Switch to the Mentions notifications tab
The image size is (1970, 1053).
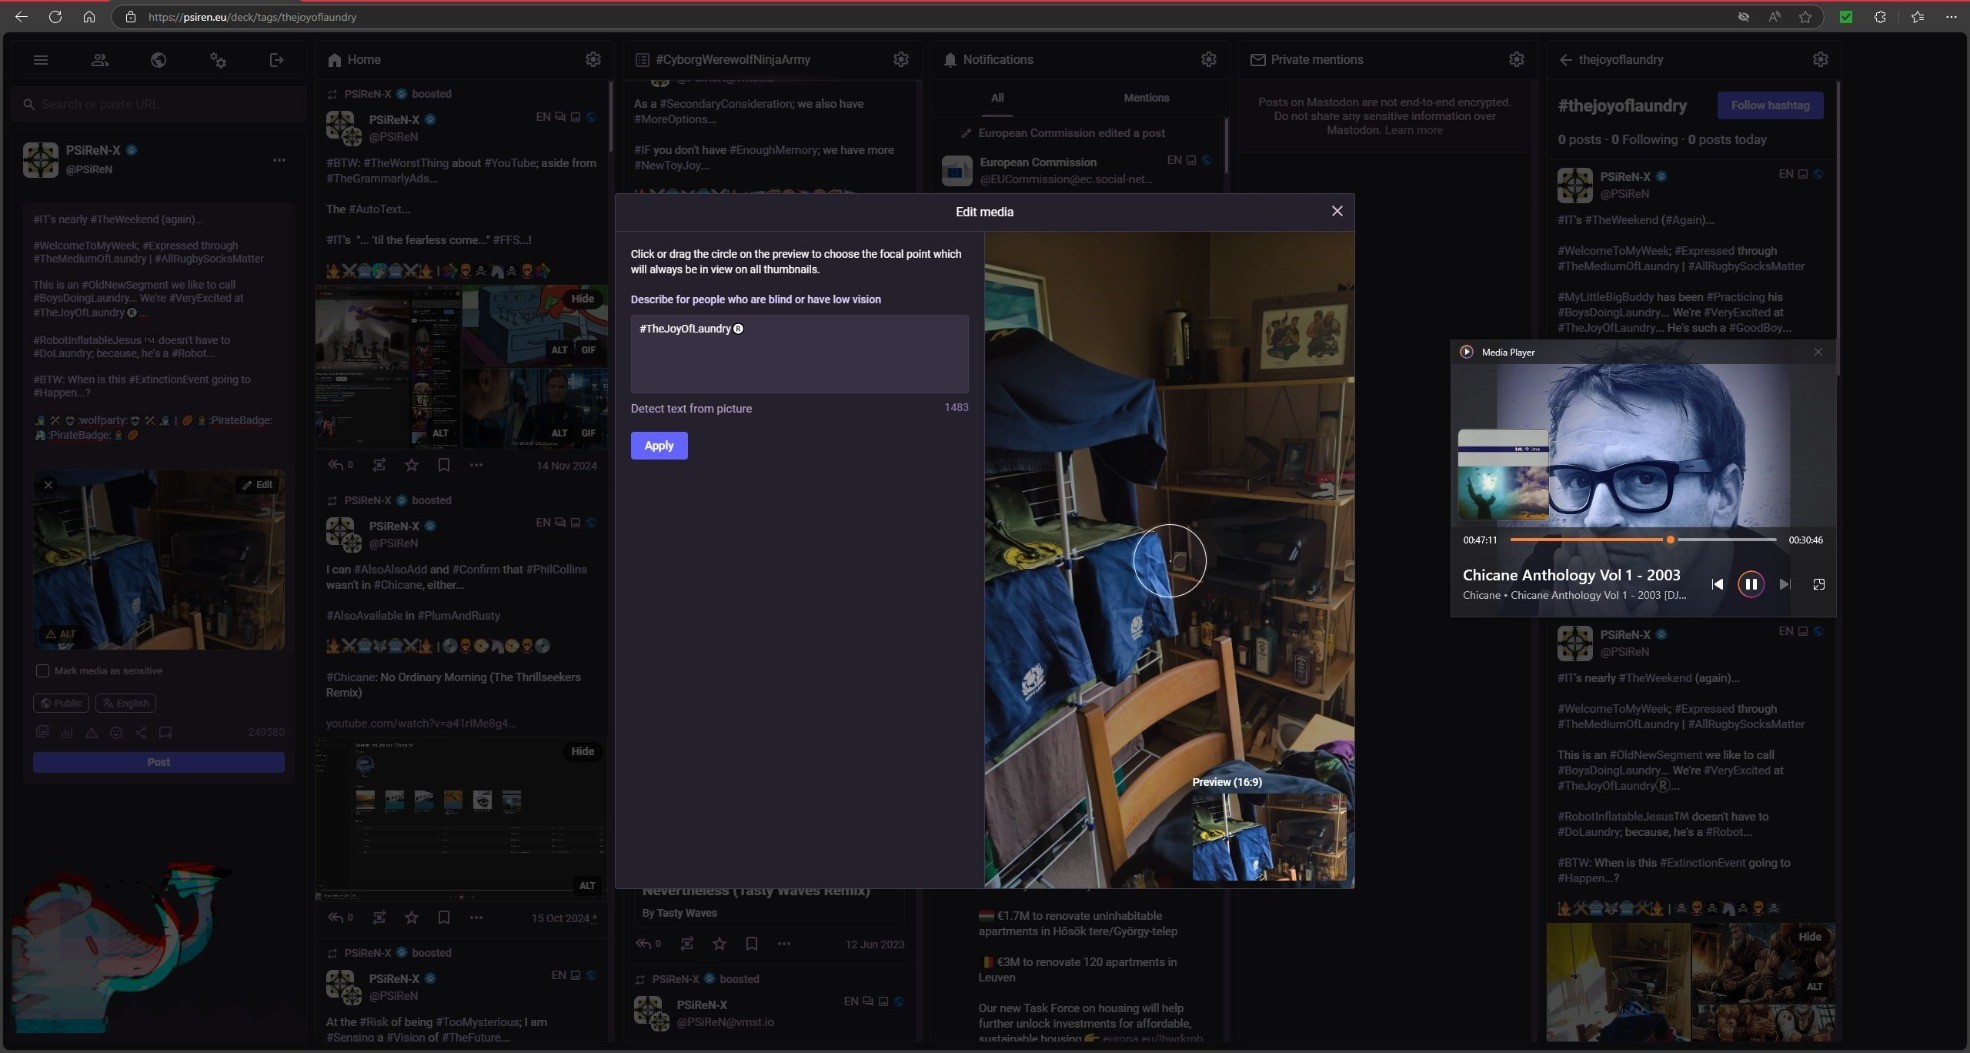click(1146, 98)
